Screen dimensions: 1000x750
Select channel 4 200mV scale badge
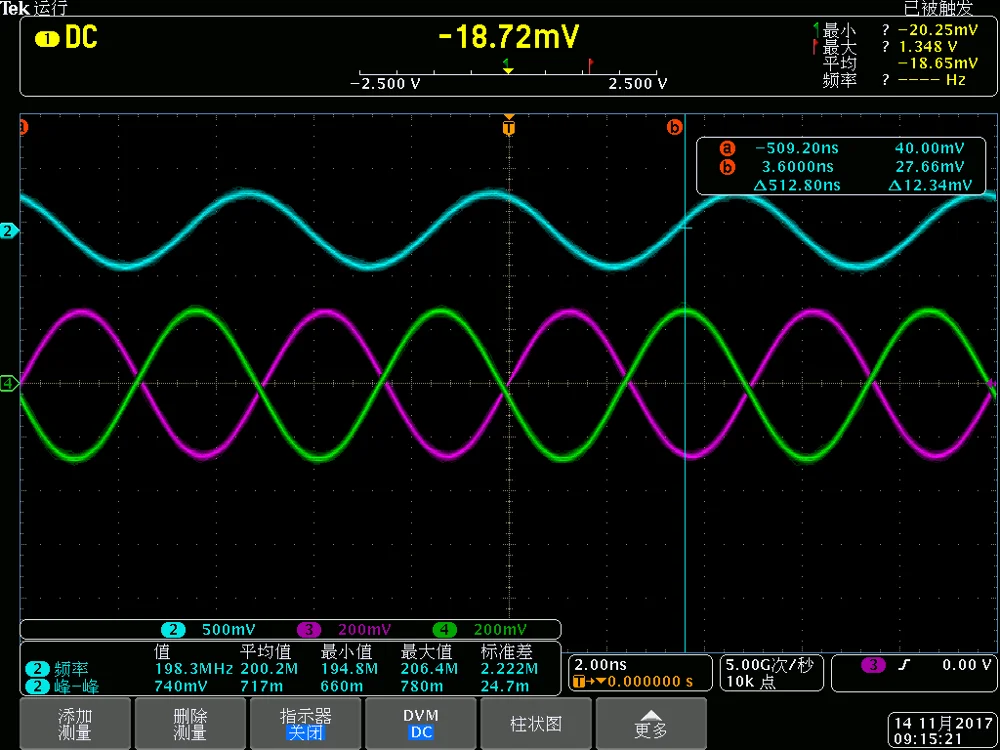point(480,630)
